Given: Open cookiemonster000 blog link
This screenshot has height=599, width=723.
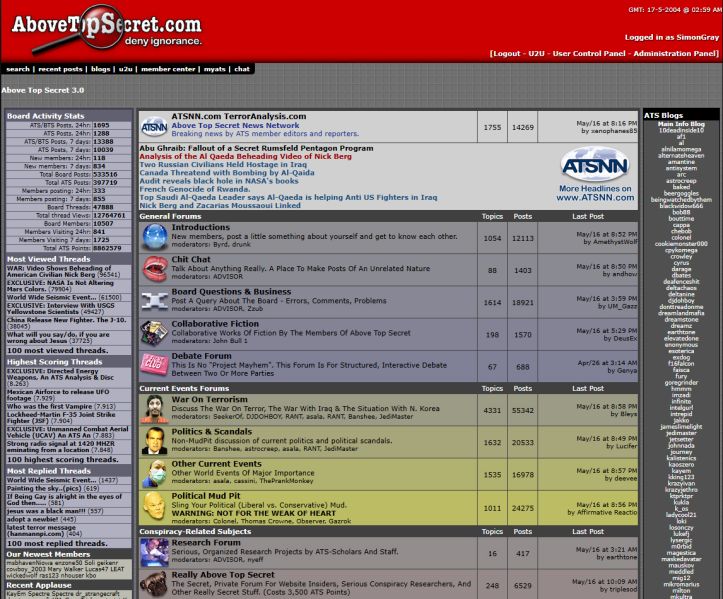Looking at the screenshot, I should tap(681, 243).
